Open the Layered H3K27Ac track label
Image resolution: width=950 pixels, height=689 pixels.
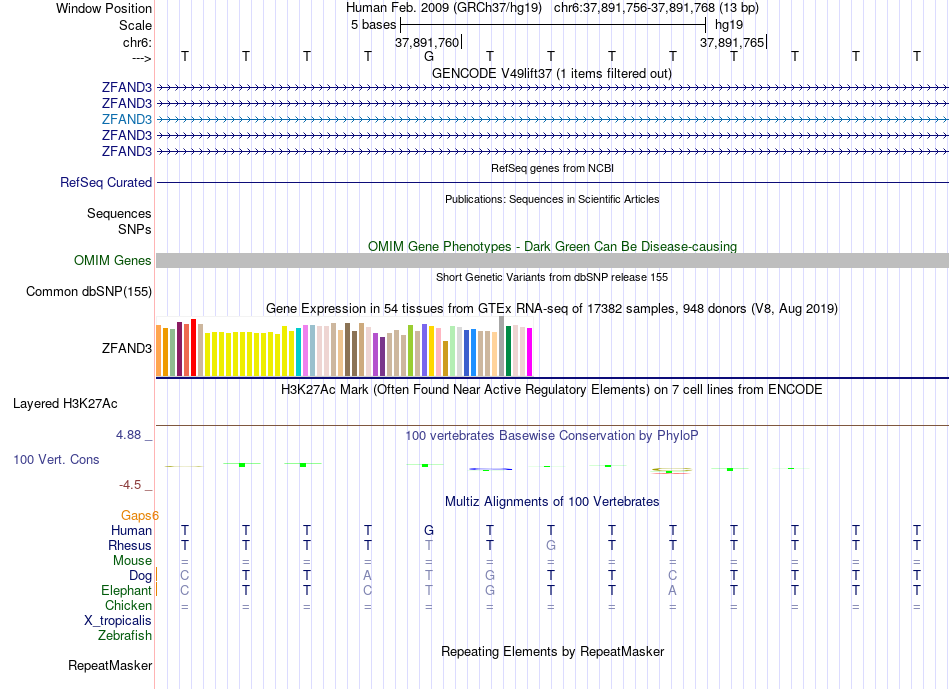click(65, 404)
